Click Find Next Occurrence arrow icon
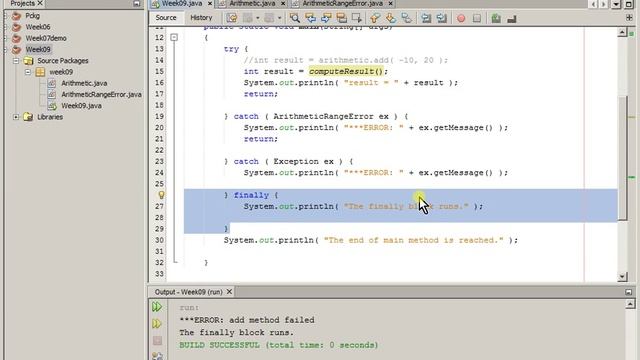 (x=326, y=18)
